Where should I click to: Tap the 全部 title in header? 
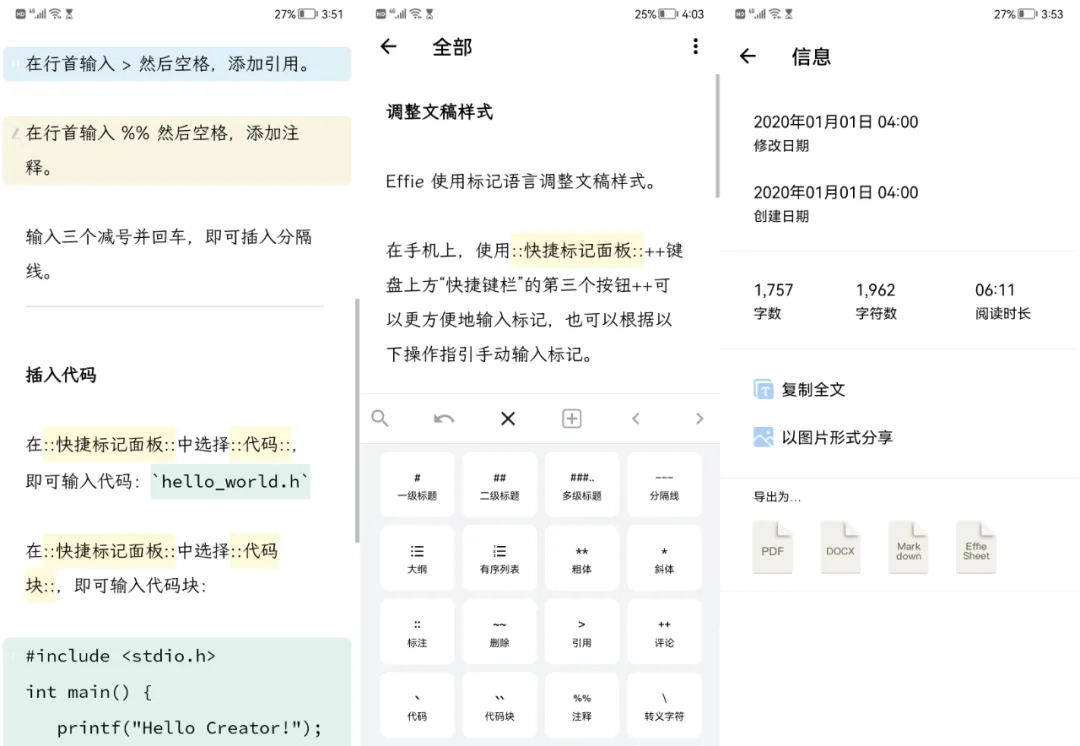452,47
